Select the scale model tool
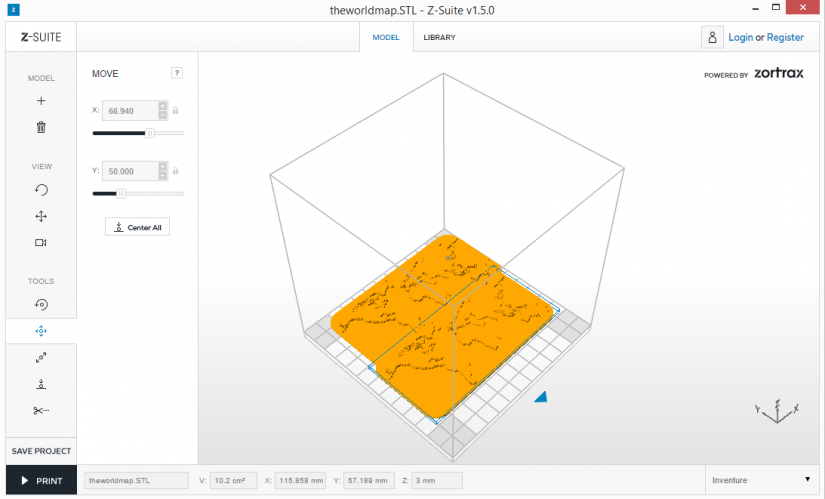The height and width of the screenshot is (499, 825). click(41, 357)
